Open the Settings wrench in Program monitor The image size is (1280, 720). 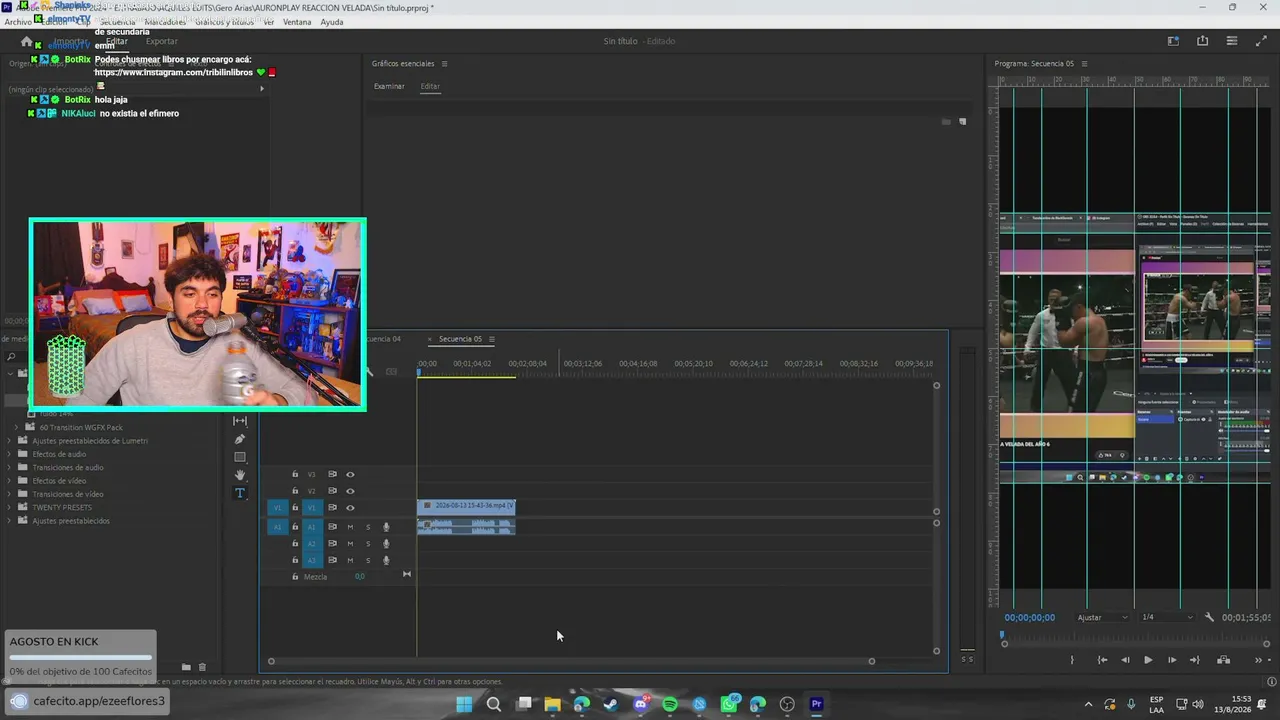coord(1209,617)
